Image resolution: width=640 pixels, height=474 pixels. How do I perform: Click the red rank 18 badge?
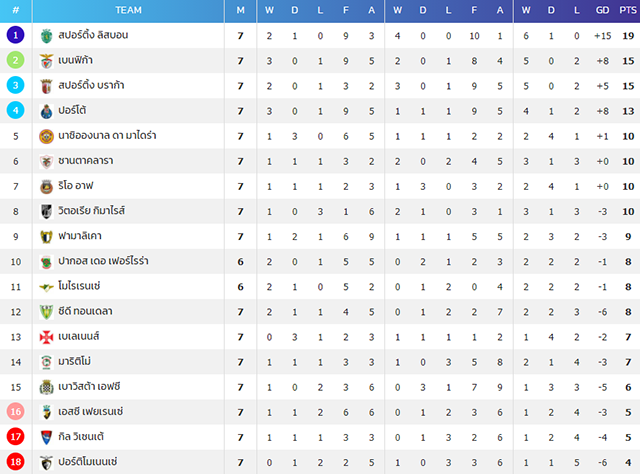coord(16,462)
